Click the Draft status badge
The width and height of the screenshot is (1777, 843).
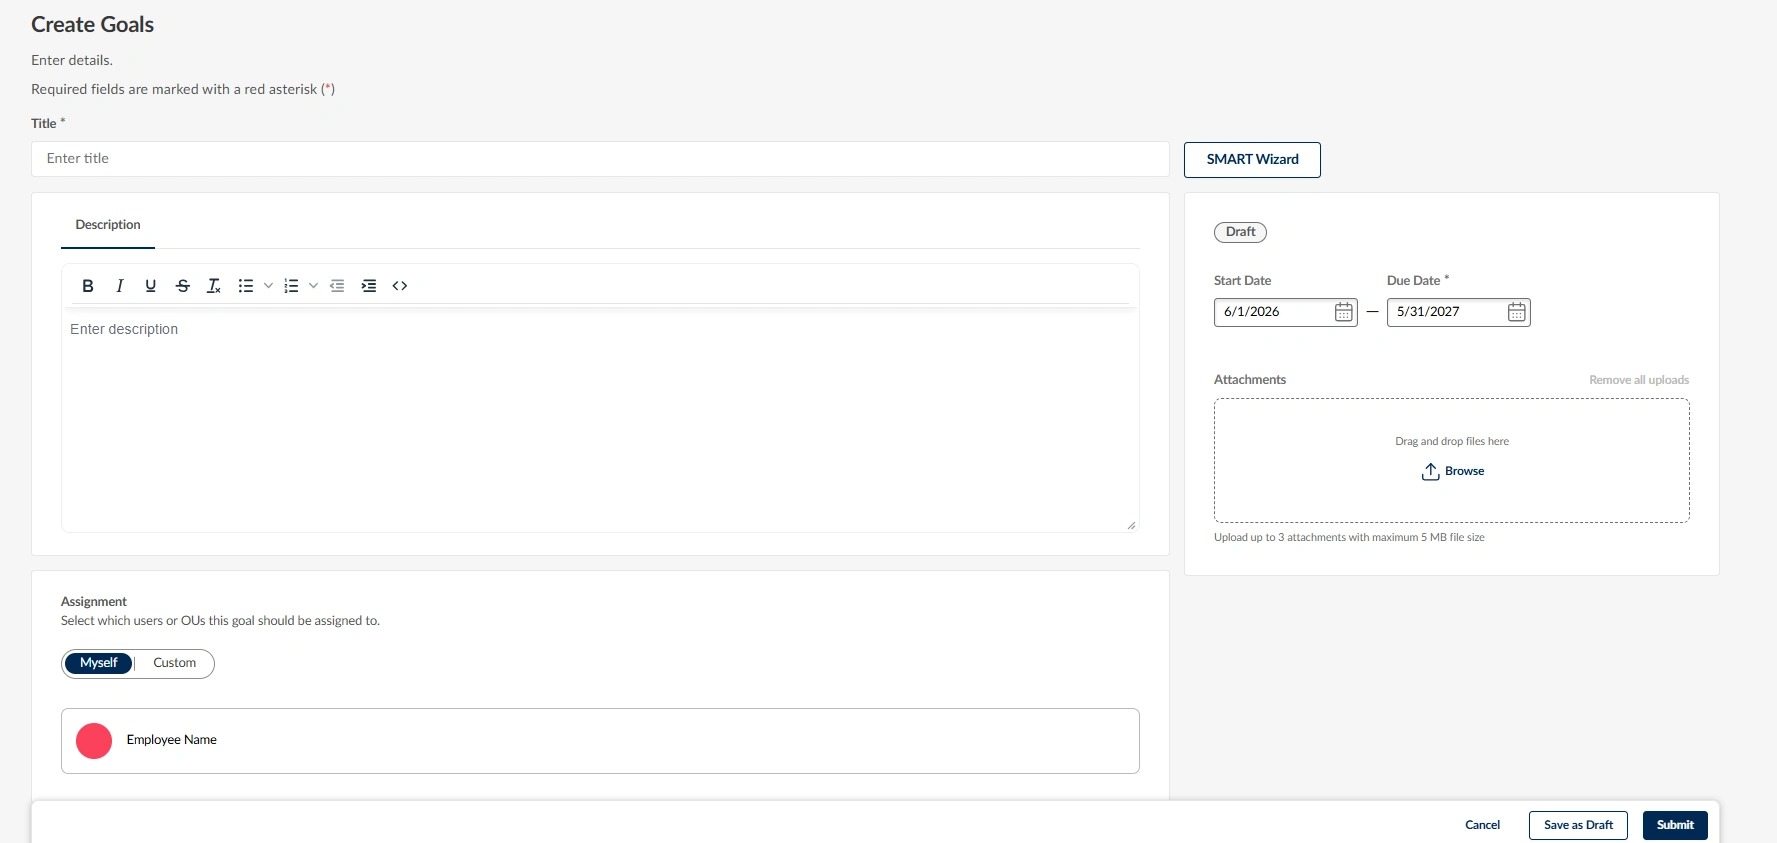[x=1240, y=232]
